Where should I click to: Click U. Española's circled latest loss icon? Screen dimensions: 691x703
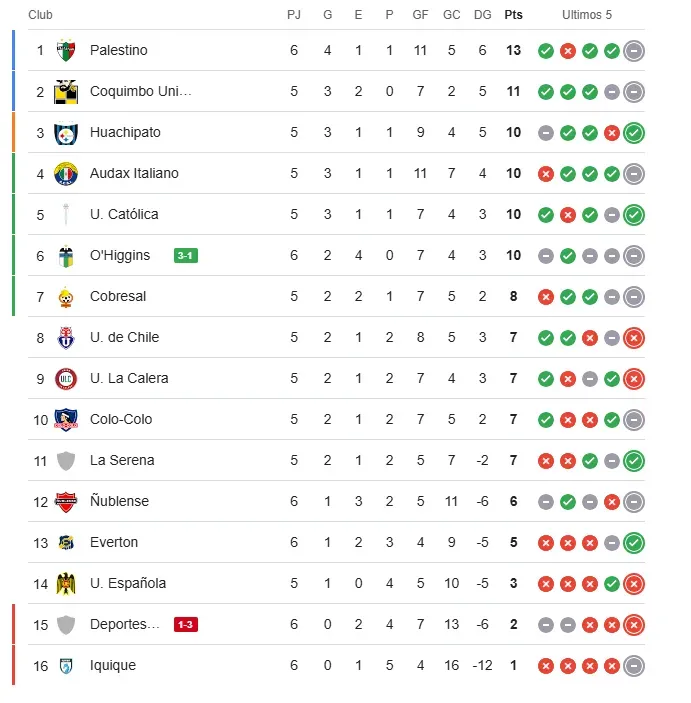pyautogui.click(x=633, y=583)
